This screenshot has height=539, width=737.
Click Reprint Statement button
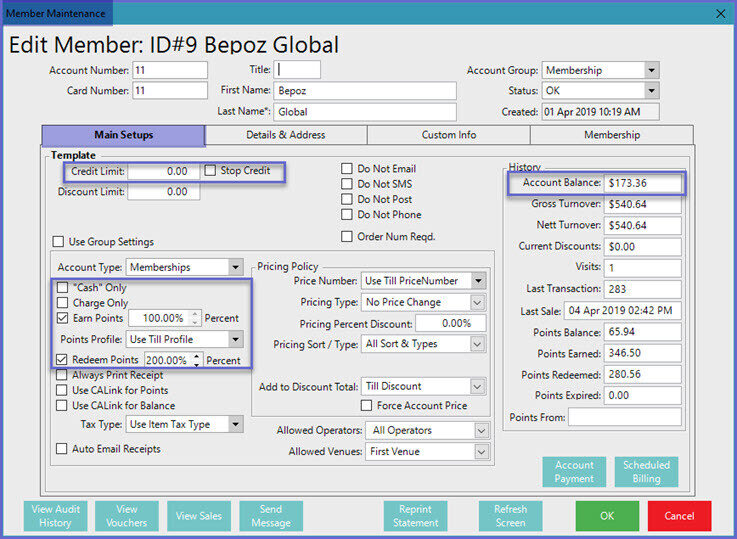[x=415, y=516]
